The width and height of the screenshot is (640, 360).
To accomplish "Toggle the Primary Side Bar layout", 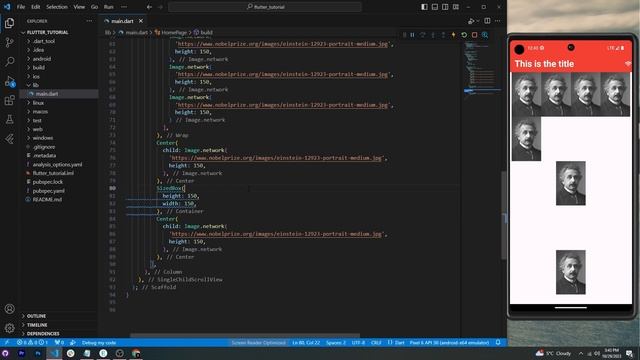I will click(x=424, y=7).
